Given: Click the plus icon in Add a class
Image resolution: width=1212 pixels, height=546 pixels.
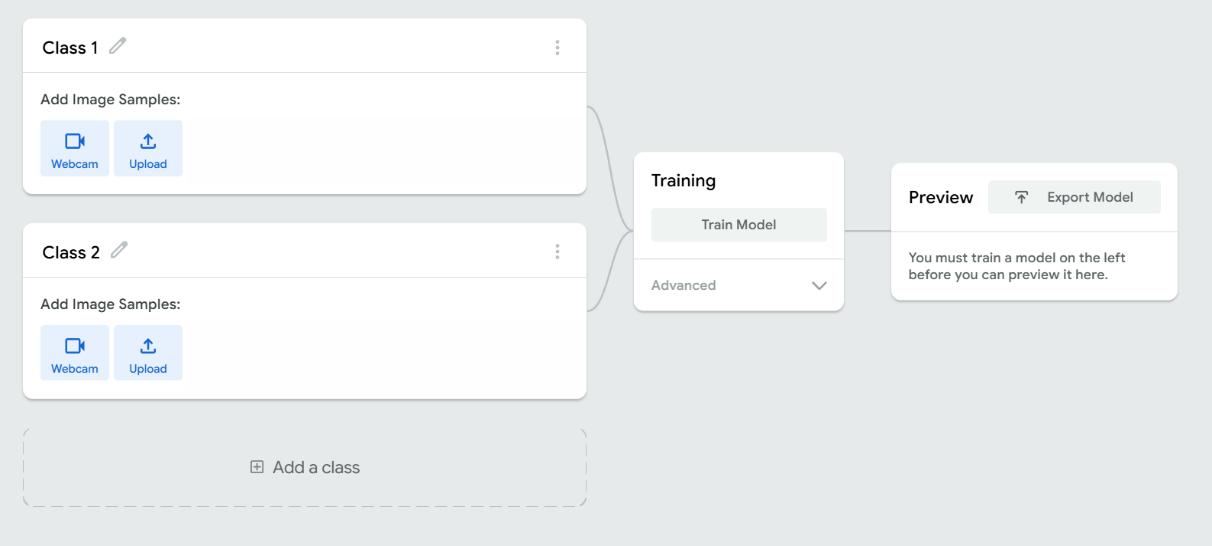Looking at the screenshot, I should click(x=257, y=467).
